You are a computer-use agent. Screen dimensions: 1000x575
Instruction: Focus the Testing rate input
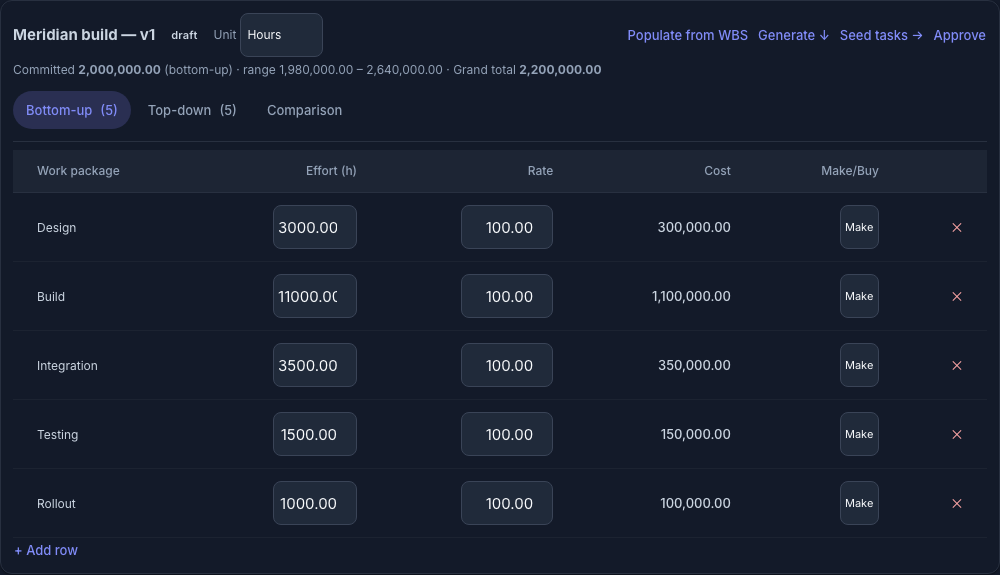507,434
